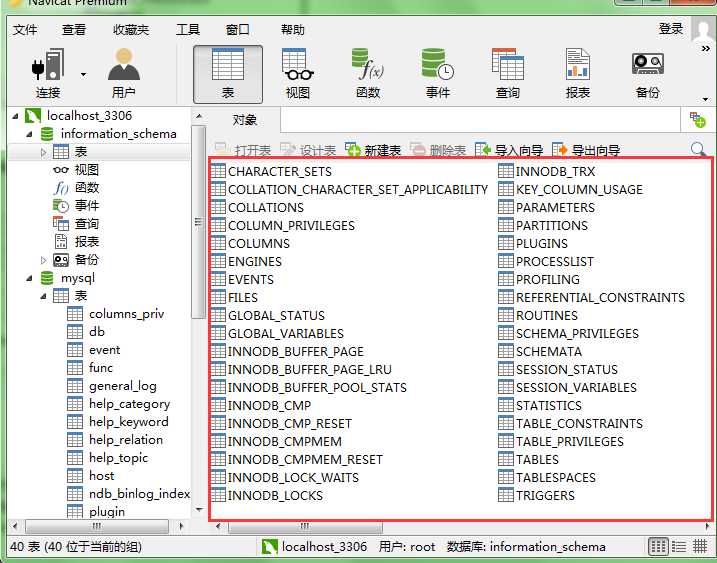Select TABLESPACES table in object list
717x563 pixels.
click(x=547, y=477)
